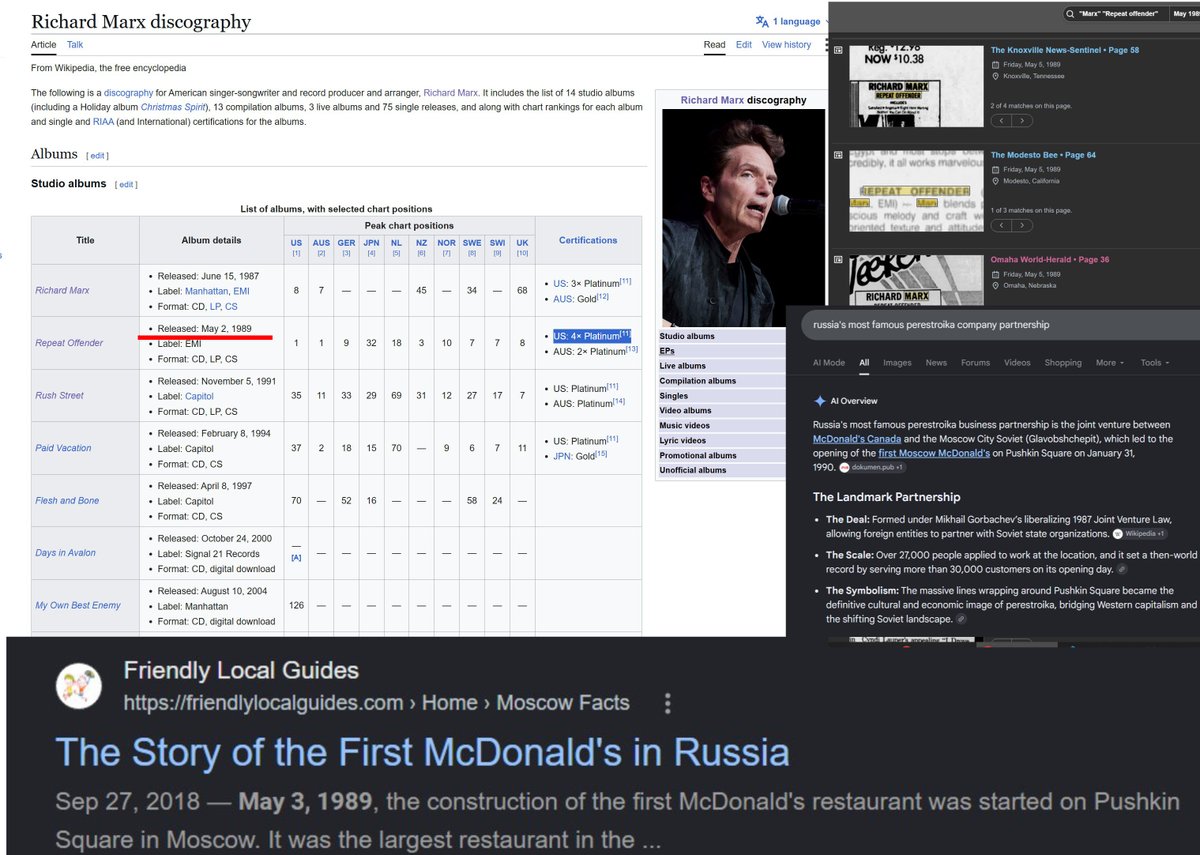Open The Knoxville News-Sentinel Page 58 result

(x=1065, y=50)
